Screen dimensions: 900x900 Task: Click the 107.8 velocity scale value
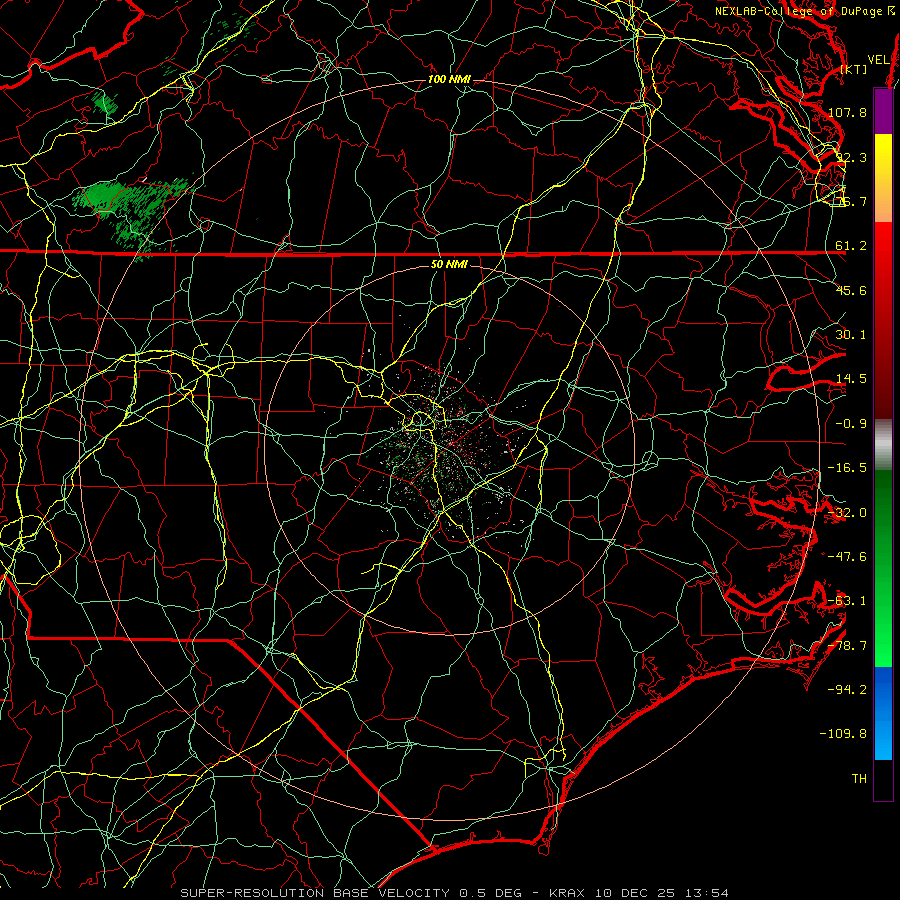click(x=848, y=112)
